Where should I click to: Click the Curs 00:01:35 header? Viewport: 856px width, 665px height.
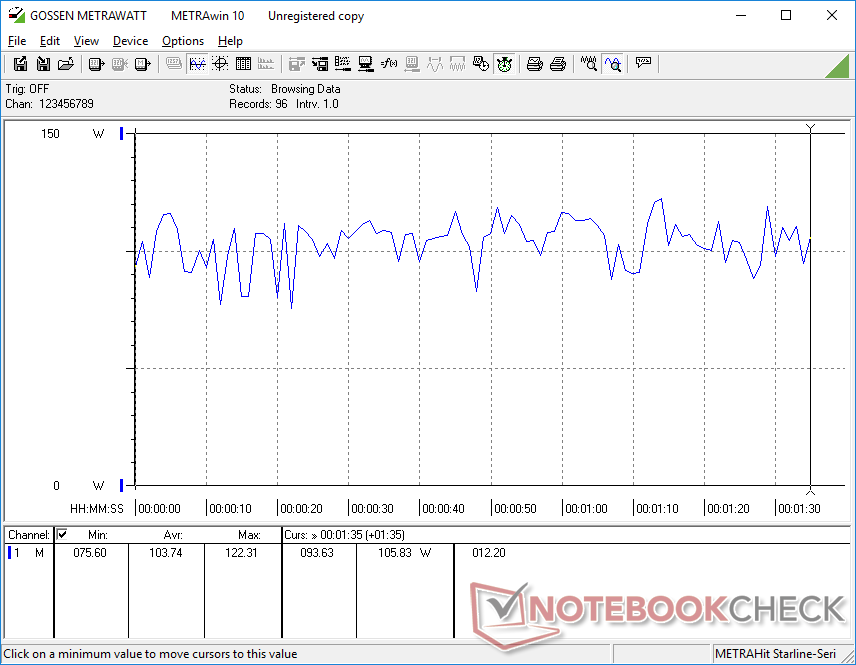(344, 535)
